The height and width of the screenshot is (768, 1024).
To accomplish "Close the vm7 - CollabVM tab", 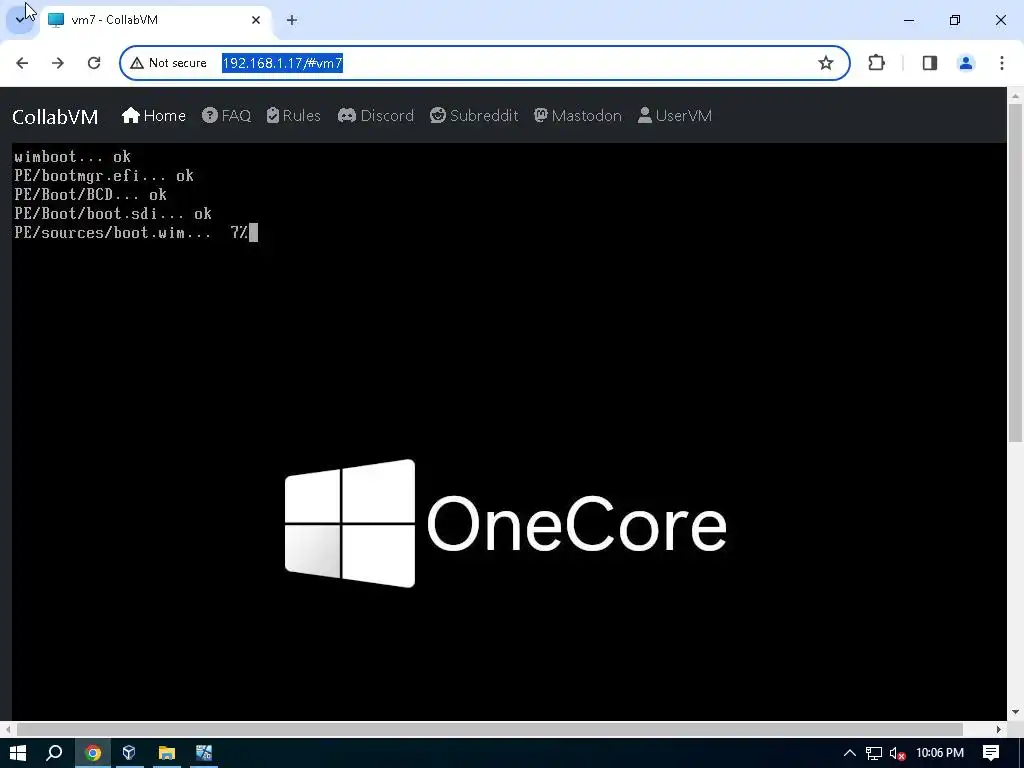I will tap(256, 20).
